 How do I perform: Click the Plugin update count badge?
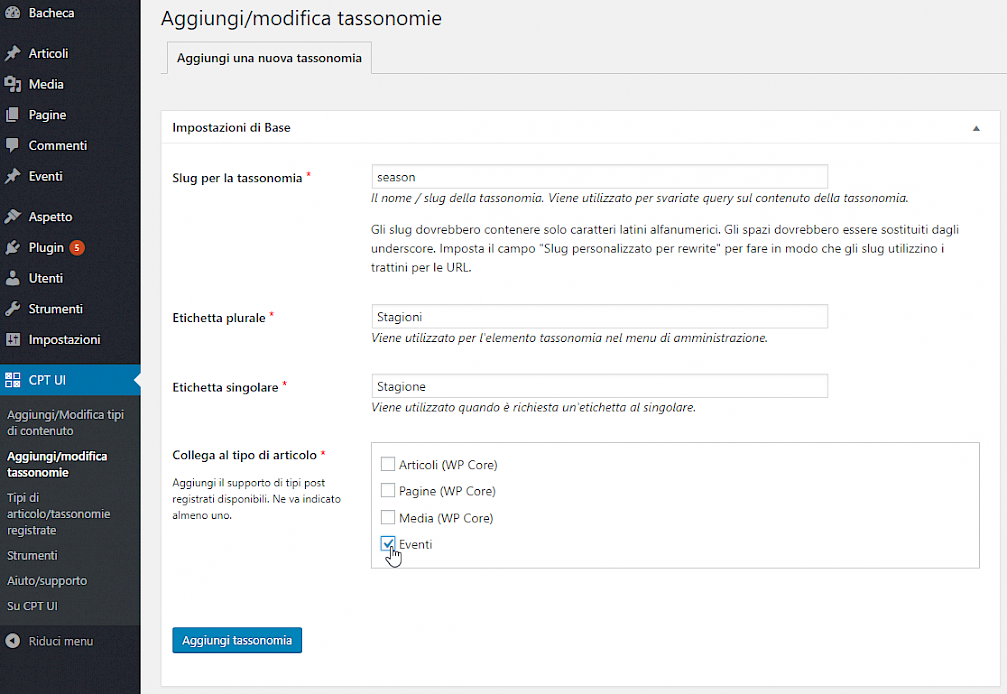(x=77, y=248)
